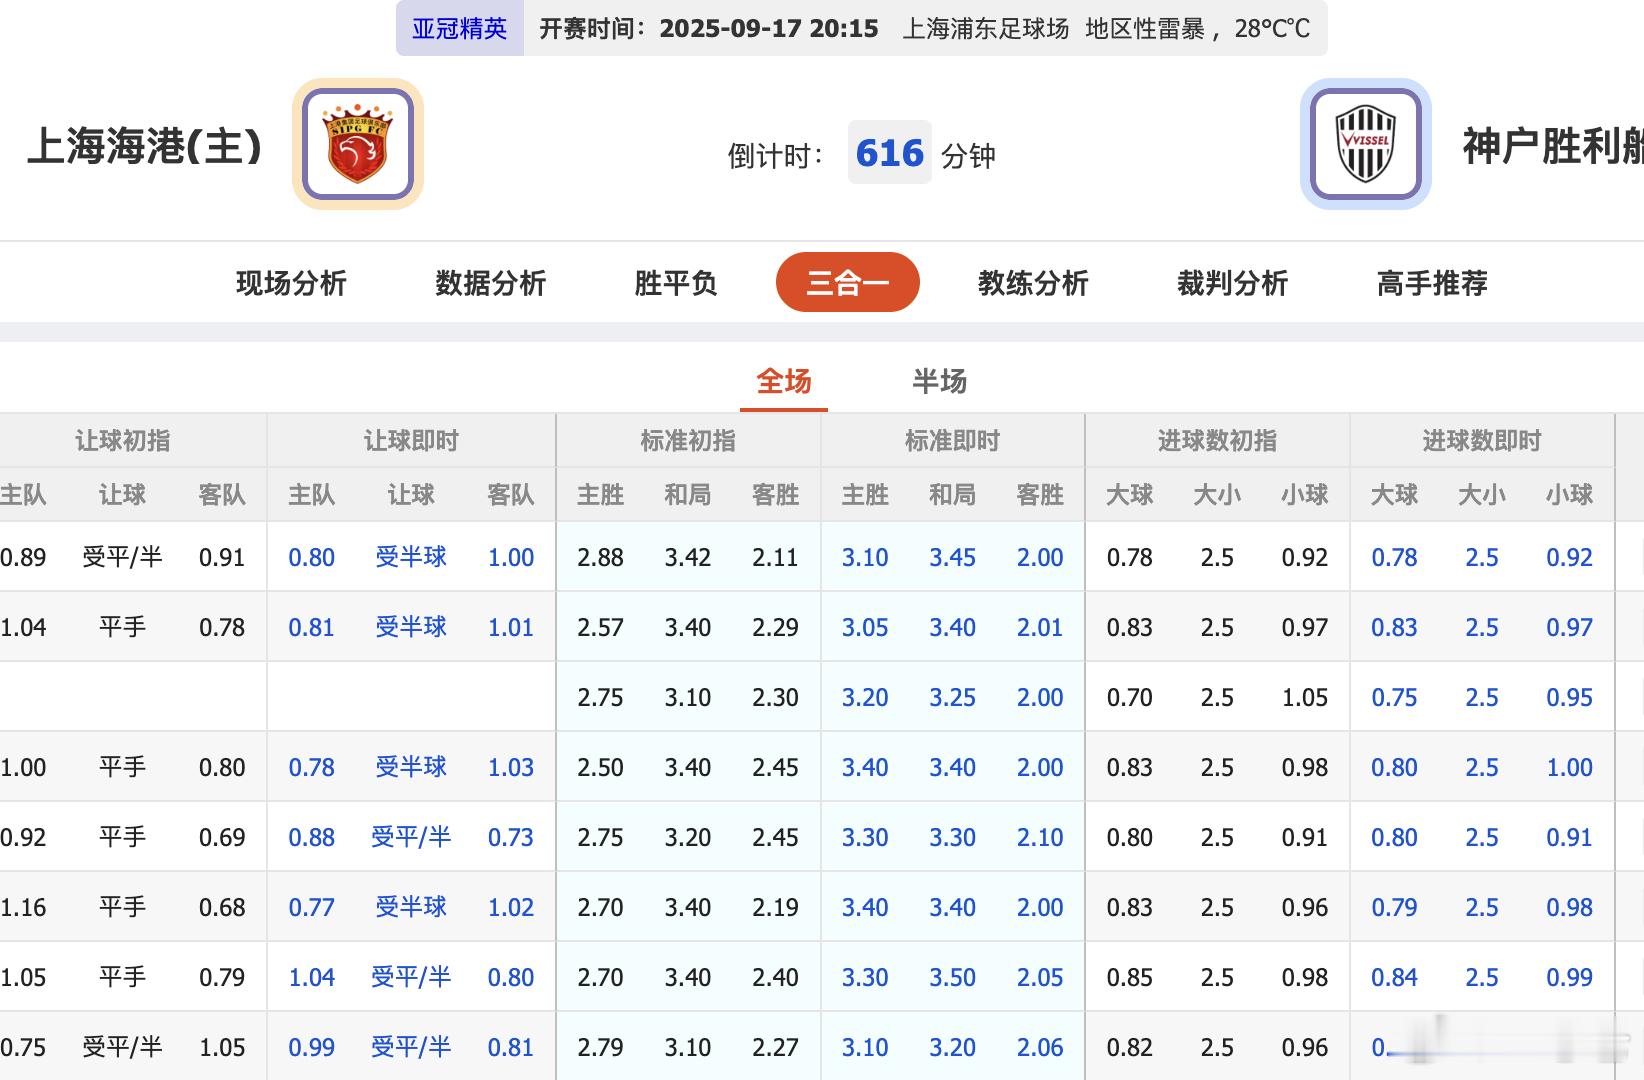Click the 1.04 live home handicap odds
Screen dimensions: 1644x1080
coord(312,977)
